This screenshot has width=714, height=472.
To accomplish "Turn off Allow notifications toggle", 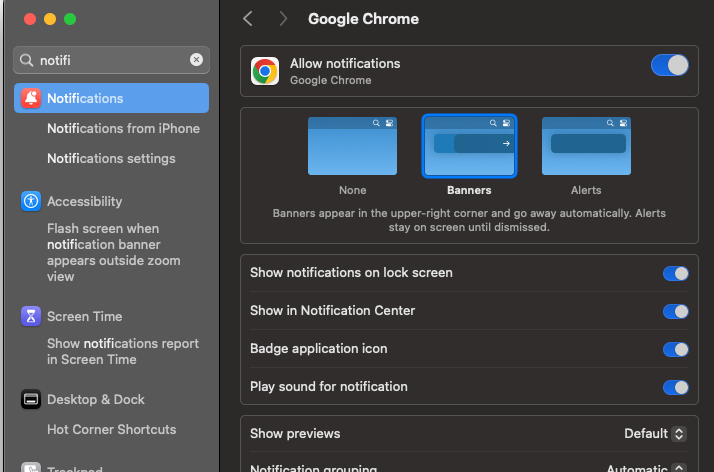I will pyautogui.click(x=669, y=65).
